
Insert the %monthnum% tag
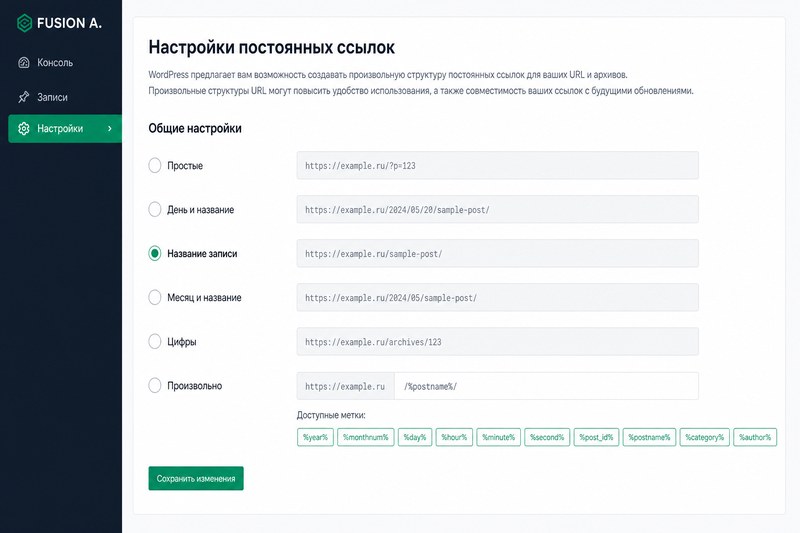365,437
